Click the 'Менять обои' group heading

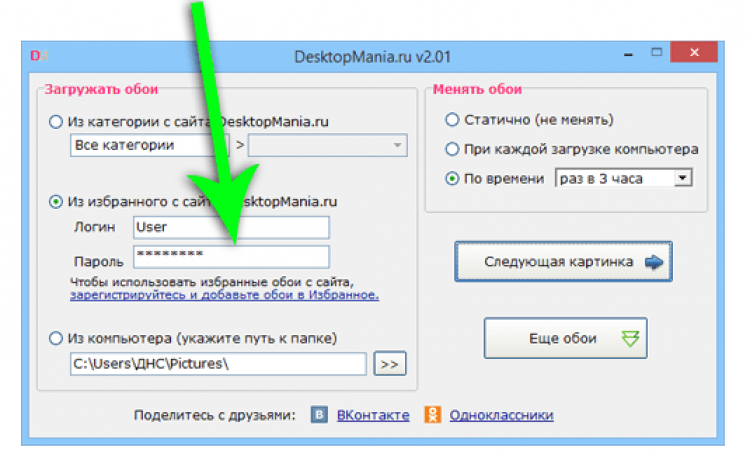(x=477, y=89)
